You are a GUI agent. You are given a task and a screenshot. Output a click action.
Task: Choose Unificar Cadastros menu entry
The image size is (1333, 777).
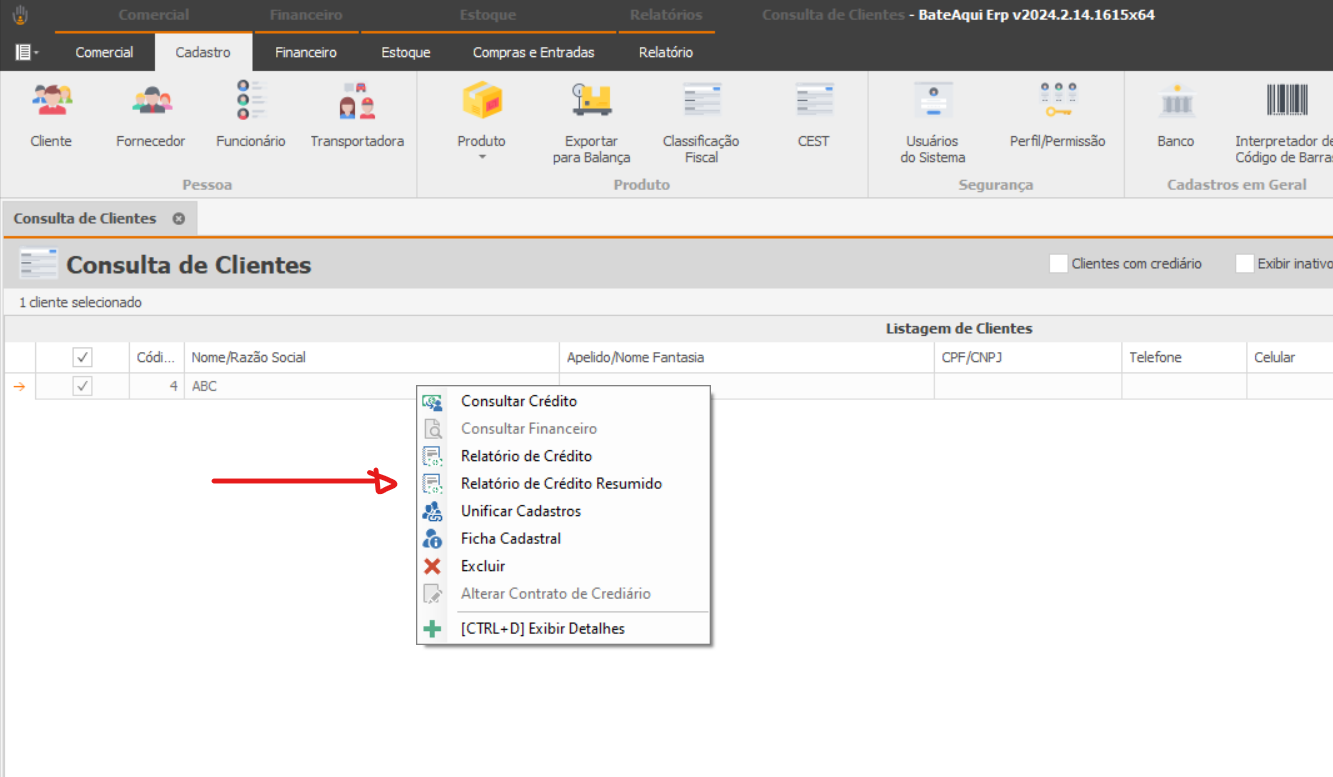[x=563, y=511]
